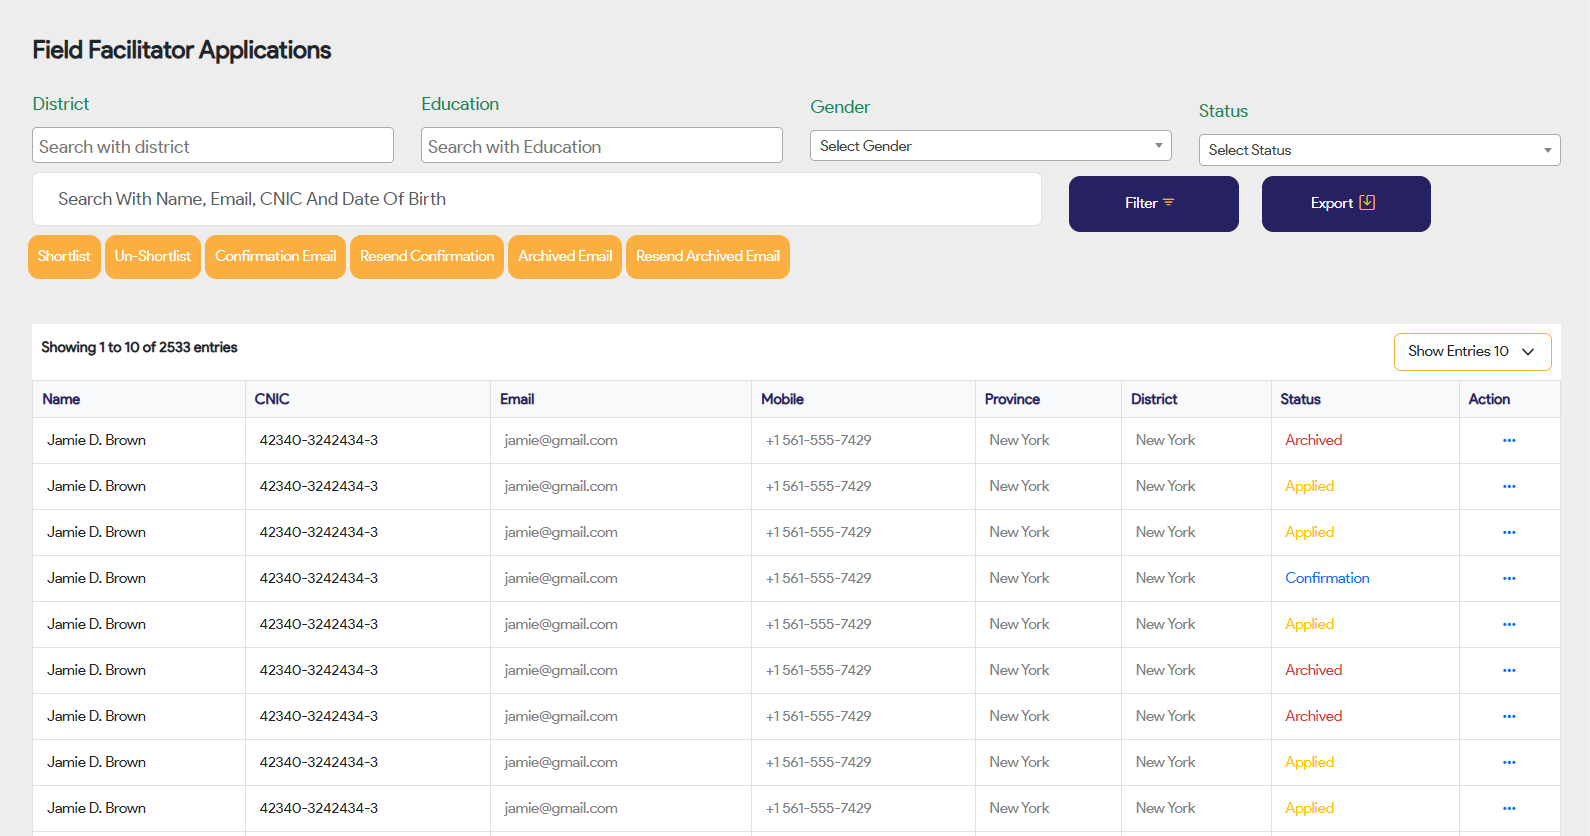Open the Select Status dropdown
The image size is (1590, 836).
(x=1379, y=150)
